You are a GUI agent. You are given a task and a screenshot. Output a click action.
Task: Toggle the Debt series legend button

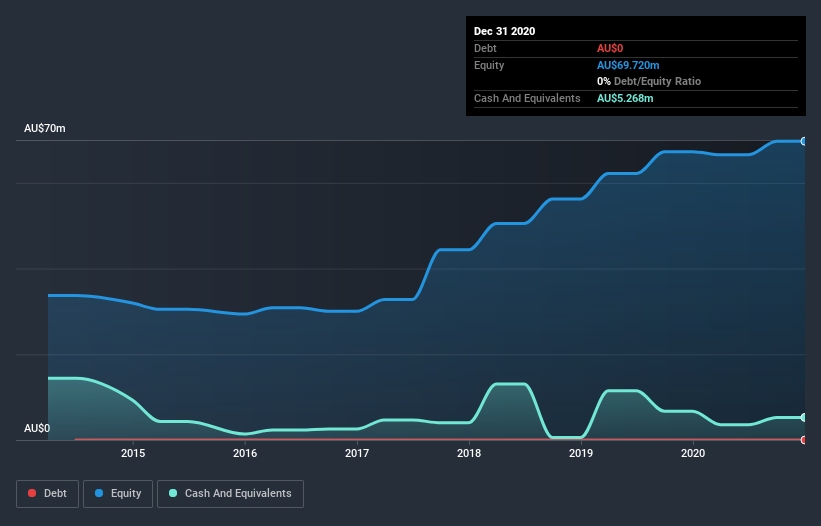click(47, 494)
